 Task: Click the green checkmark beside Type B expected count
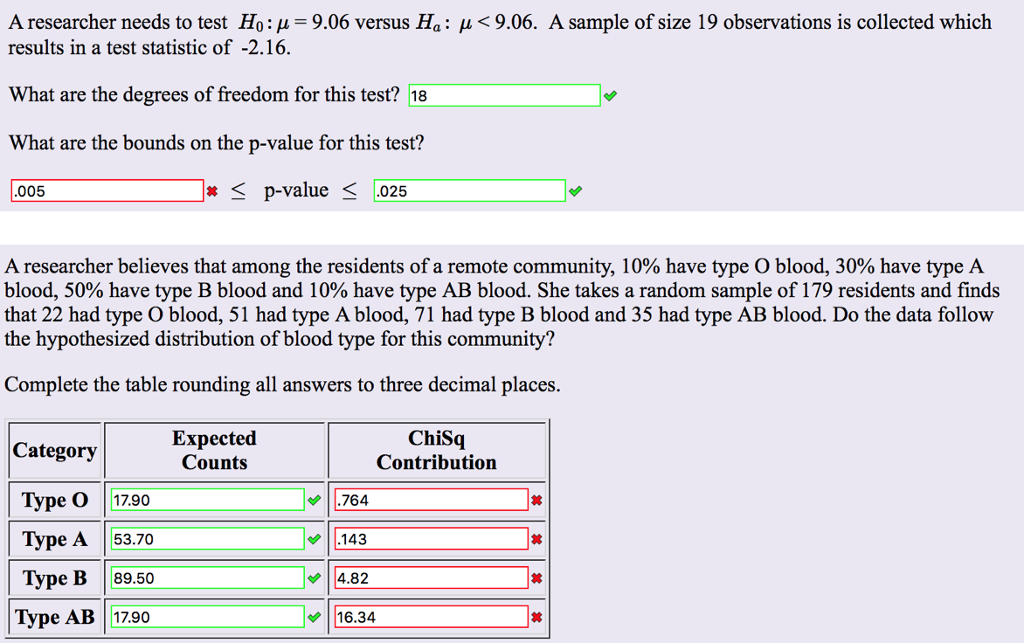point(315,577)
